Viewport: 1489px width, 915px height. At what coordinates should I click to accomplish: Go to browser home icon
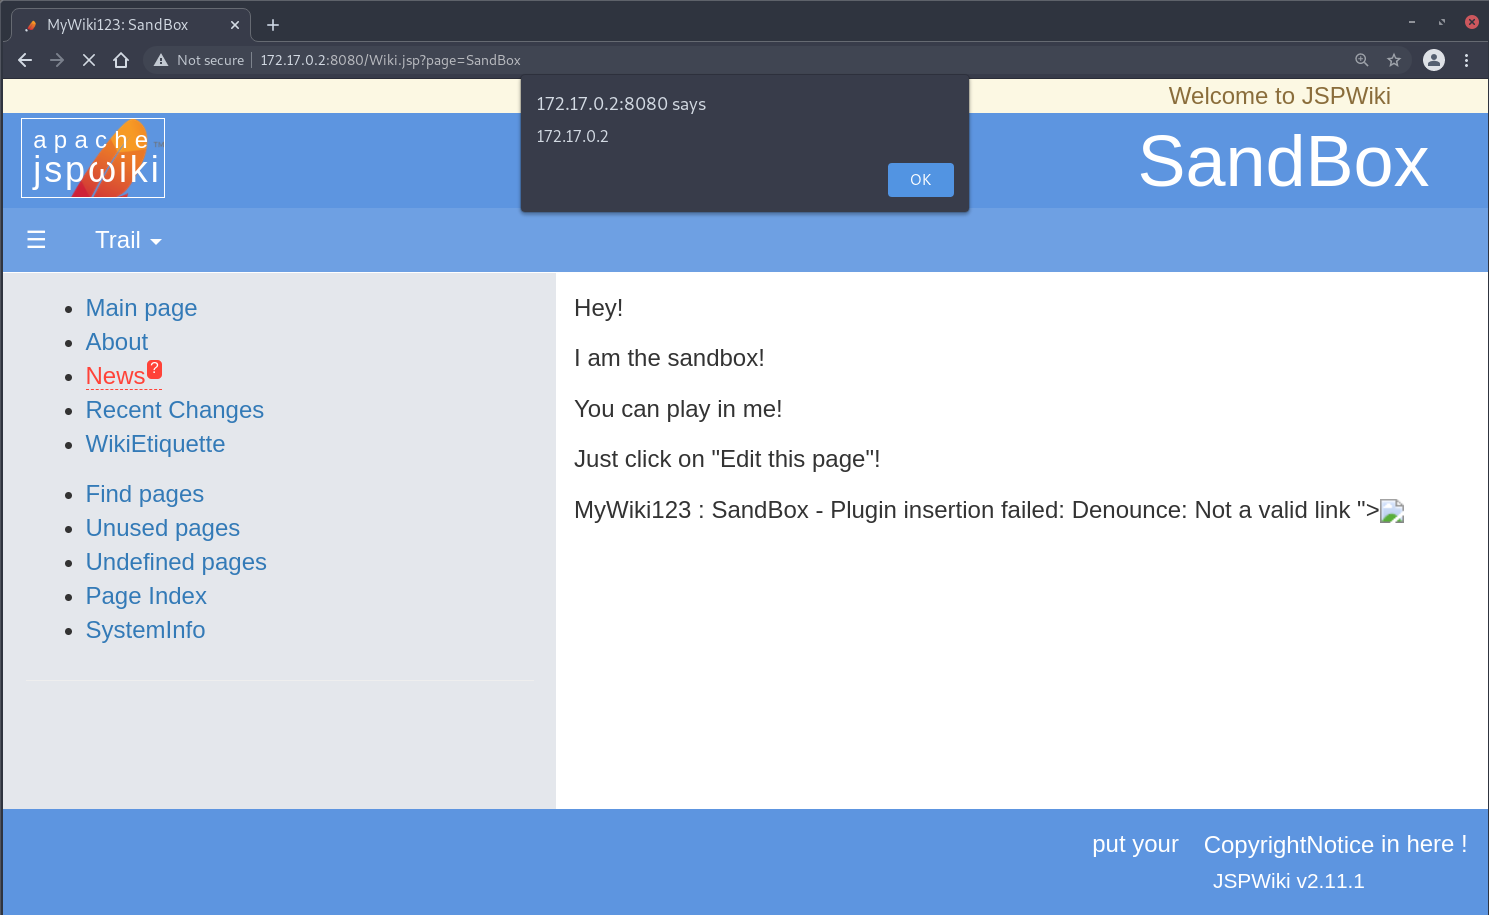[121, 60]
